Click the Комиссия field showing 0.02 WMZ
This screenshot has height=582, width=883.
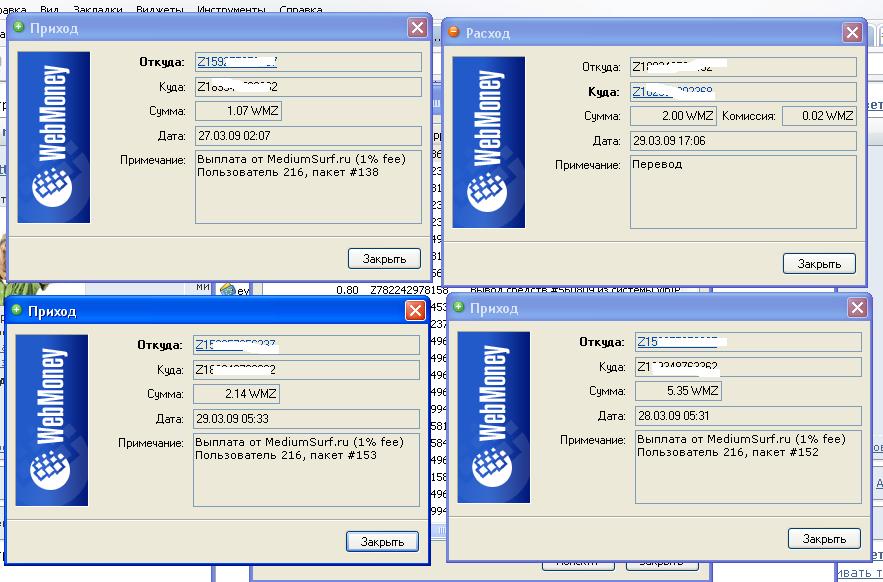coord(819,116)
